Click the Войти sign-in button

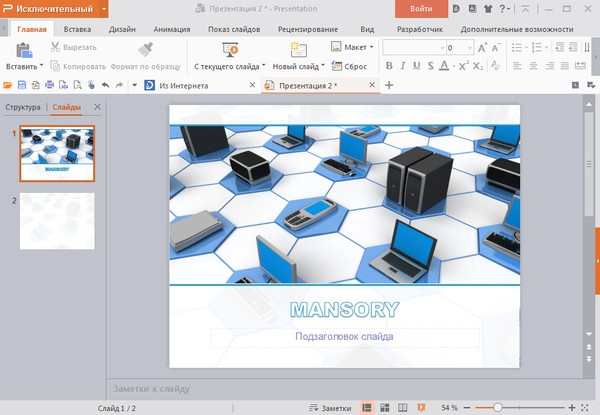(x=421, y=10)
